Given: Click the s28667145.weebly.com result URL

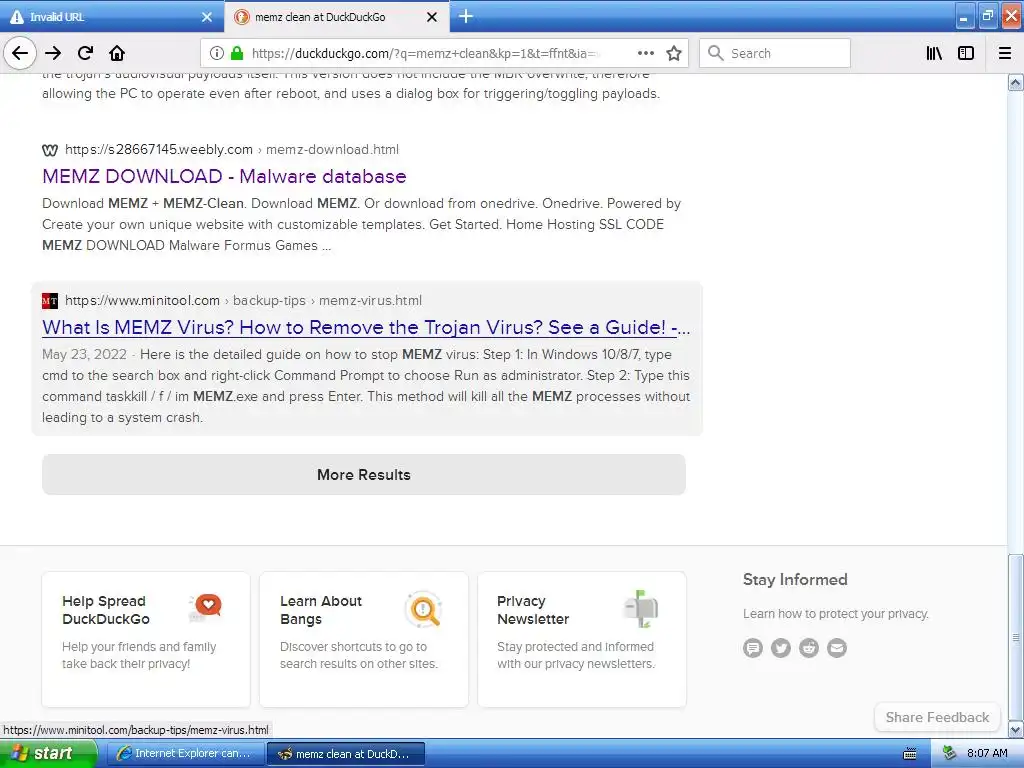Looking at the screenshot, I should pos(159,150).
